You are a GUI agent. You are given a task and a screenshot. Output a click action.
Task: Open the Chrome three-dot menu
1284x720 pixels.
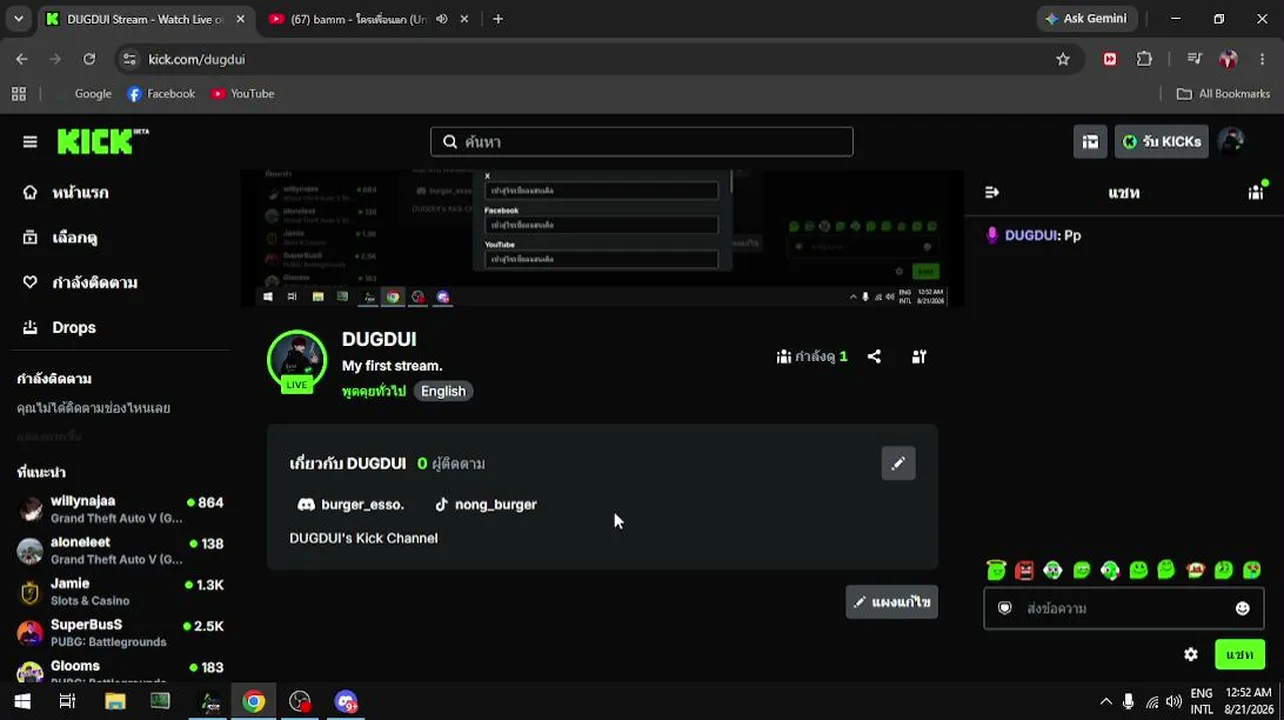(x=1262, y=59)
